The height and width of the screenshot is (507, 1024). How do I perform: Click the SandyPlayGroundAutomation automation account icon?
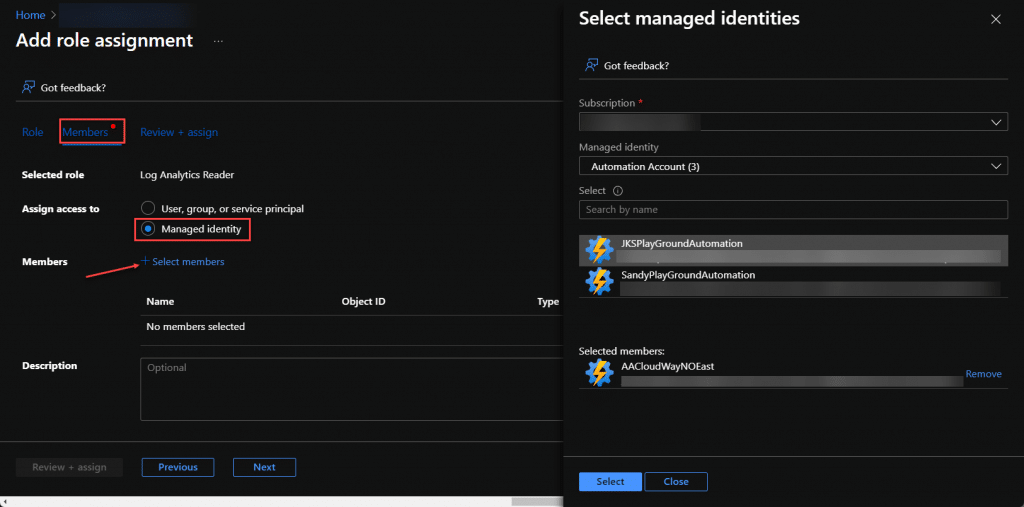click(x=599, y=282)
